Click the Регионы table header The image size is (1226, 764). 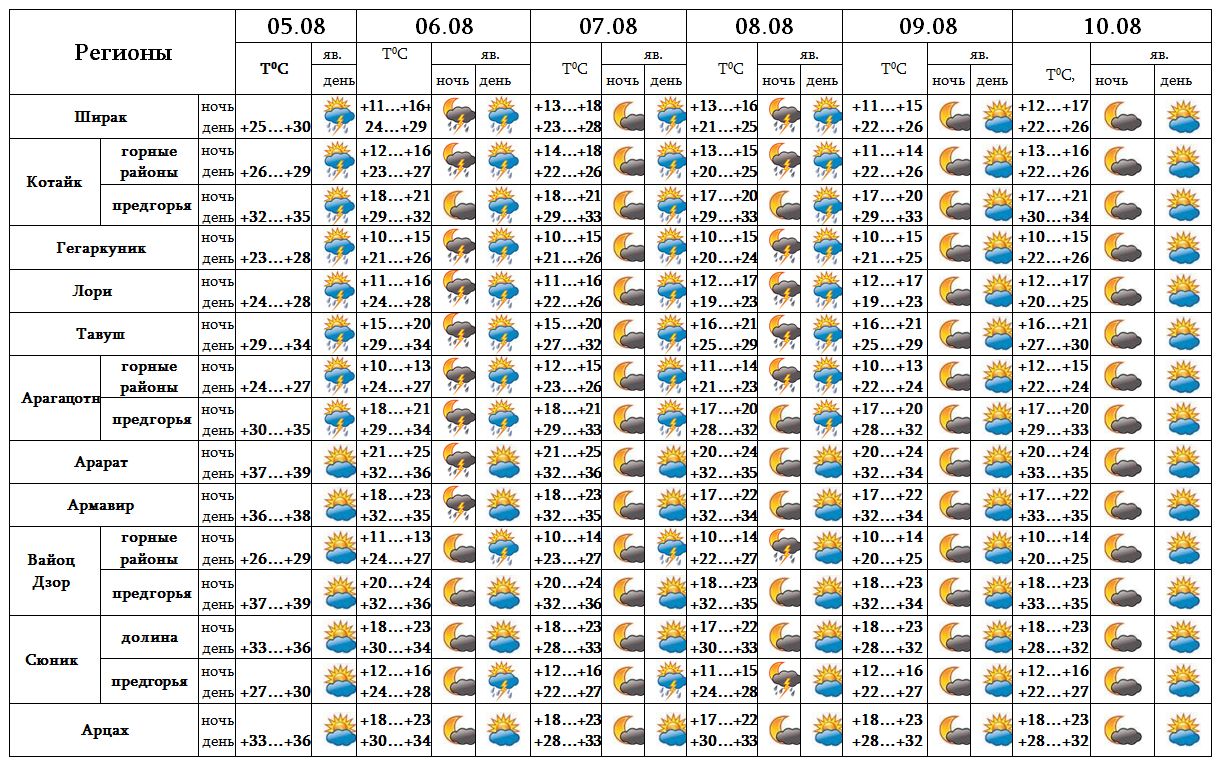click(x=123, y=53)
